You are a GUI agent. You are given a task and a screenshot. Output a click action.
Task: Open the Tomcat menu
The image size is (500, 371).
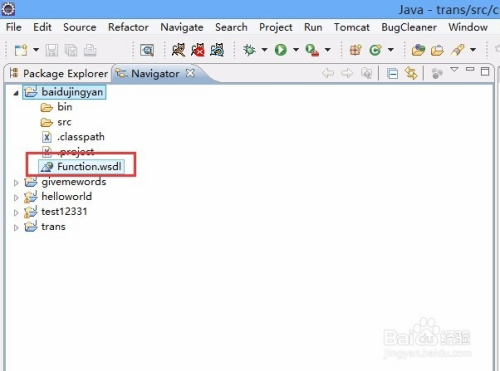click(352, 27)
